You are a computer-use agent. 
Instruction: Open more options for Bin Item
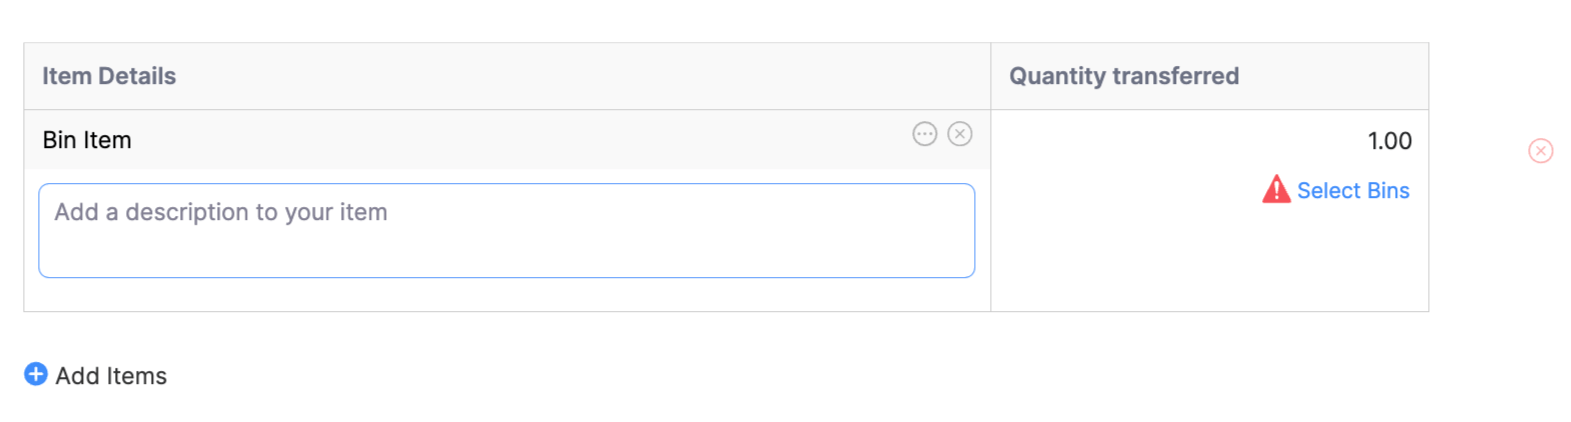click(924, 134)
